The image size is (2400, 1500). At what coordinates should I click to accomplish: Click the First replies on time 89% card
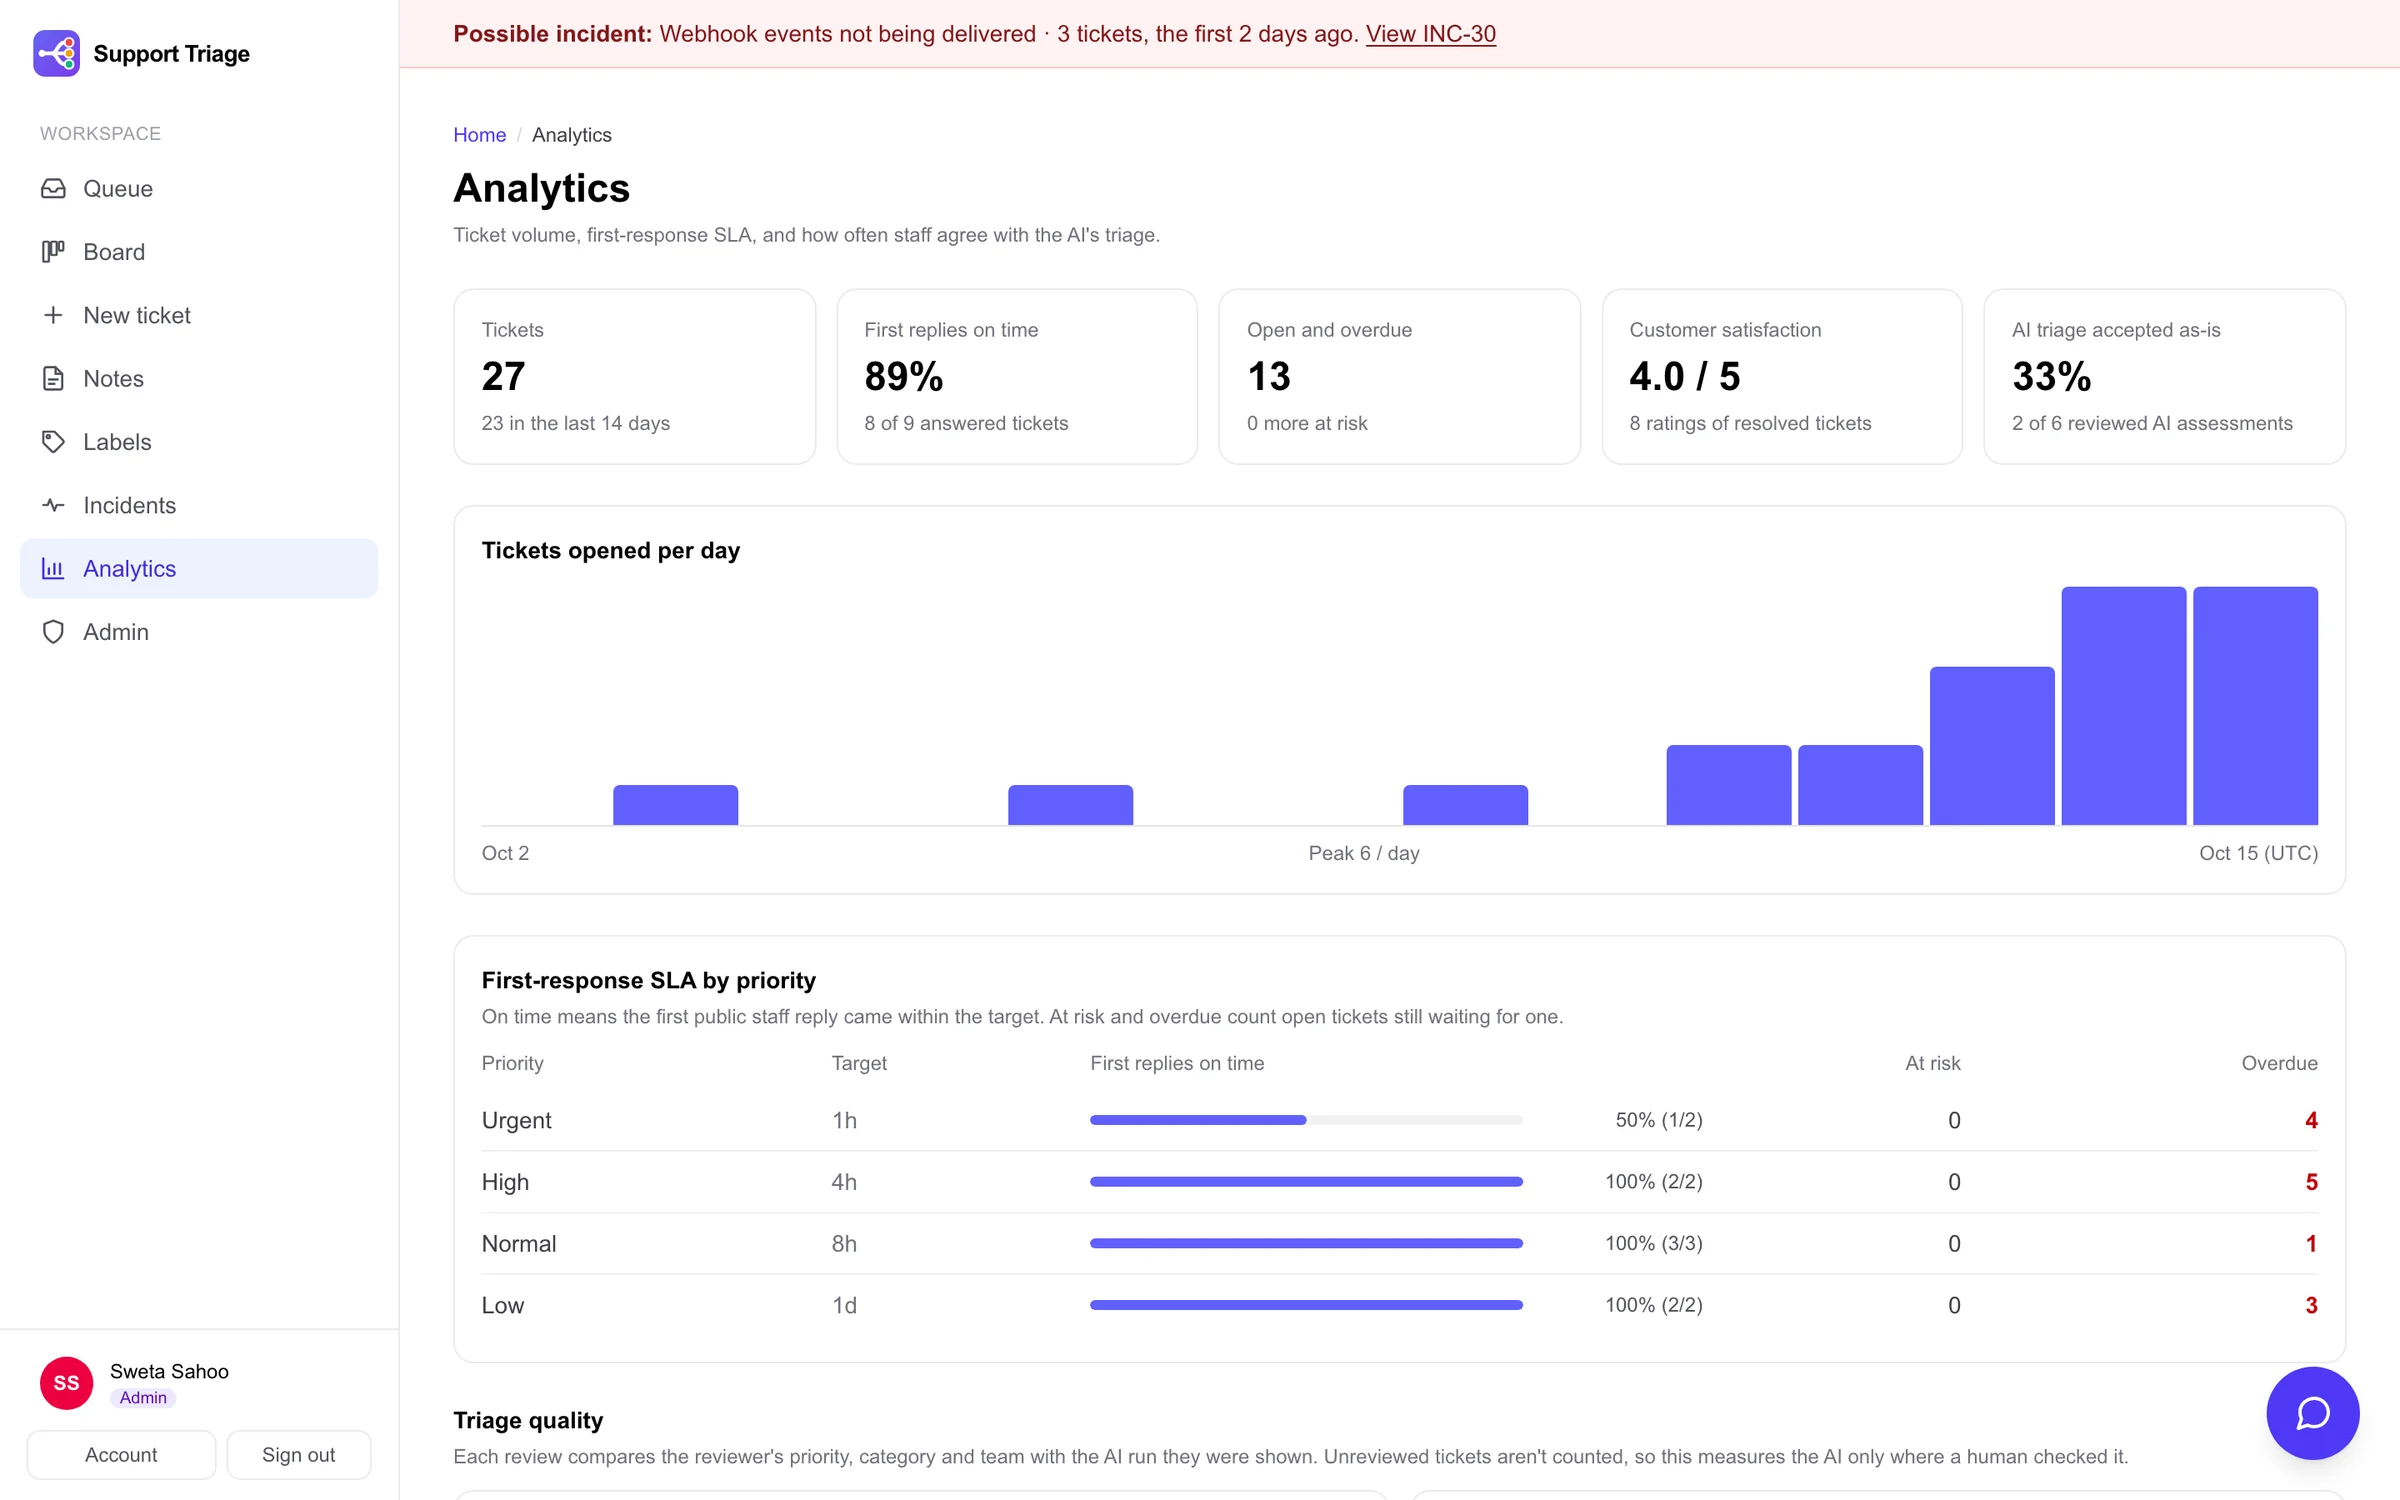pyautogui.click(x=1017, y=377)
